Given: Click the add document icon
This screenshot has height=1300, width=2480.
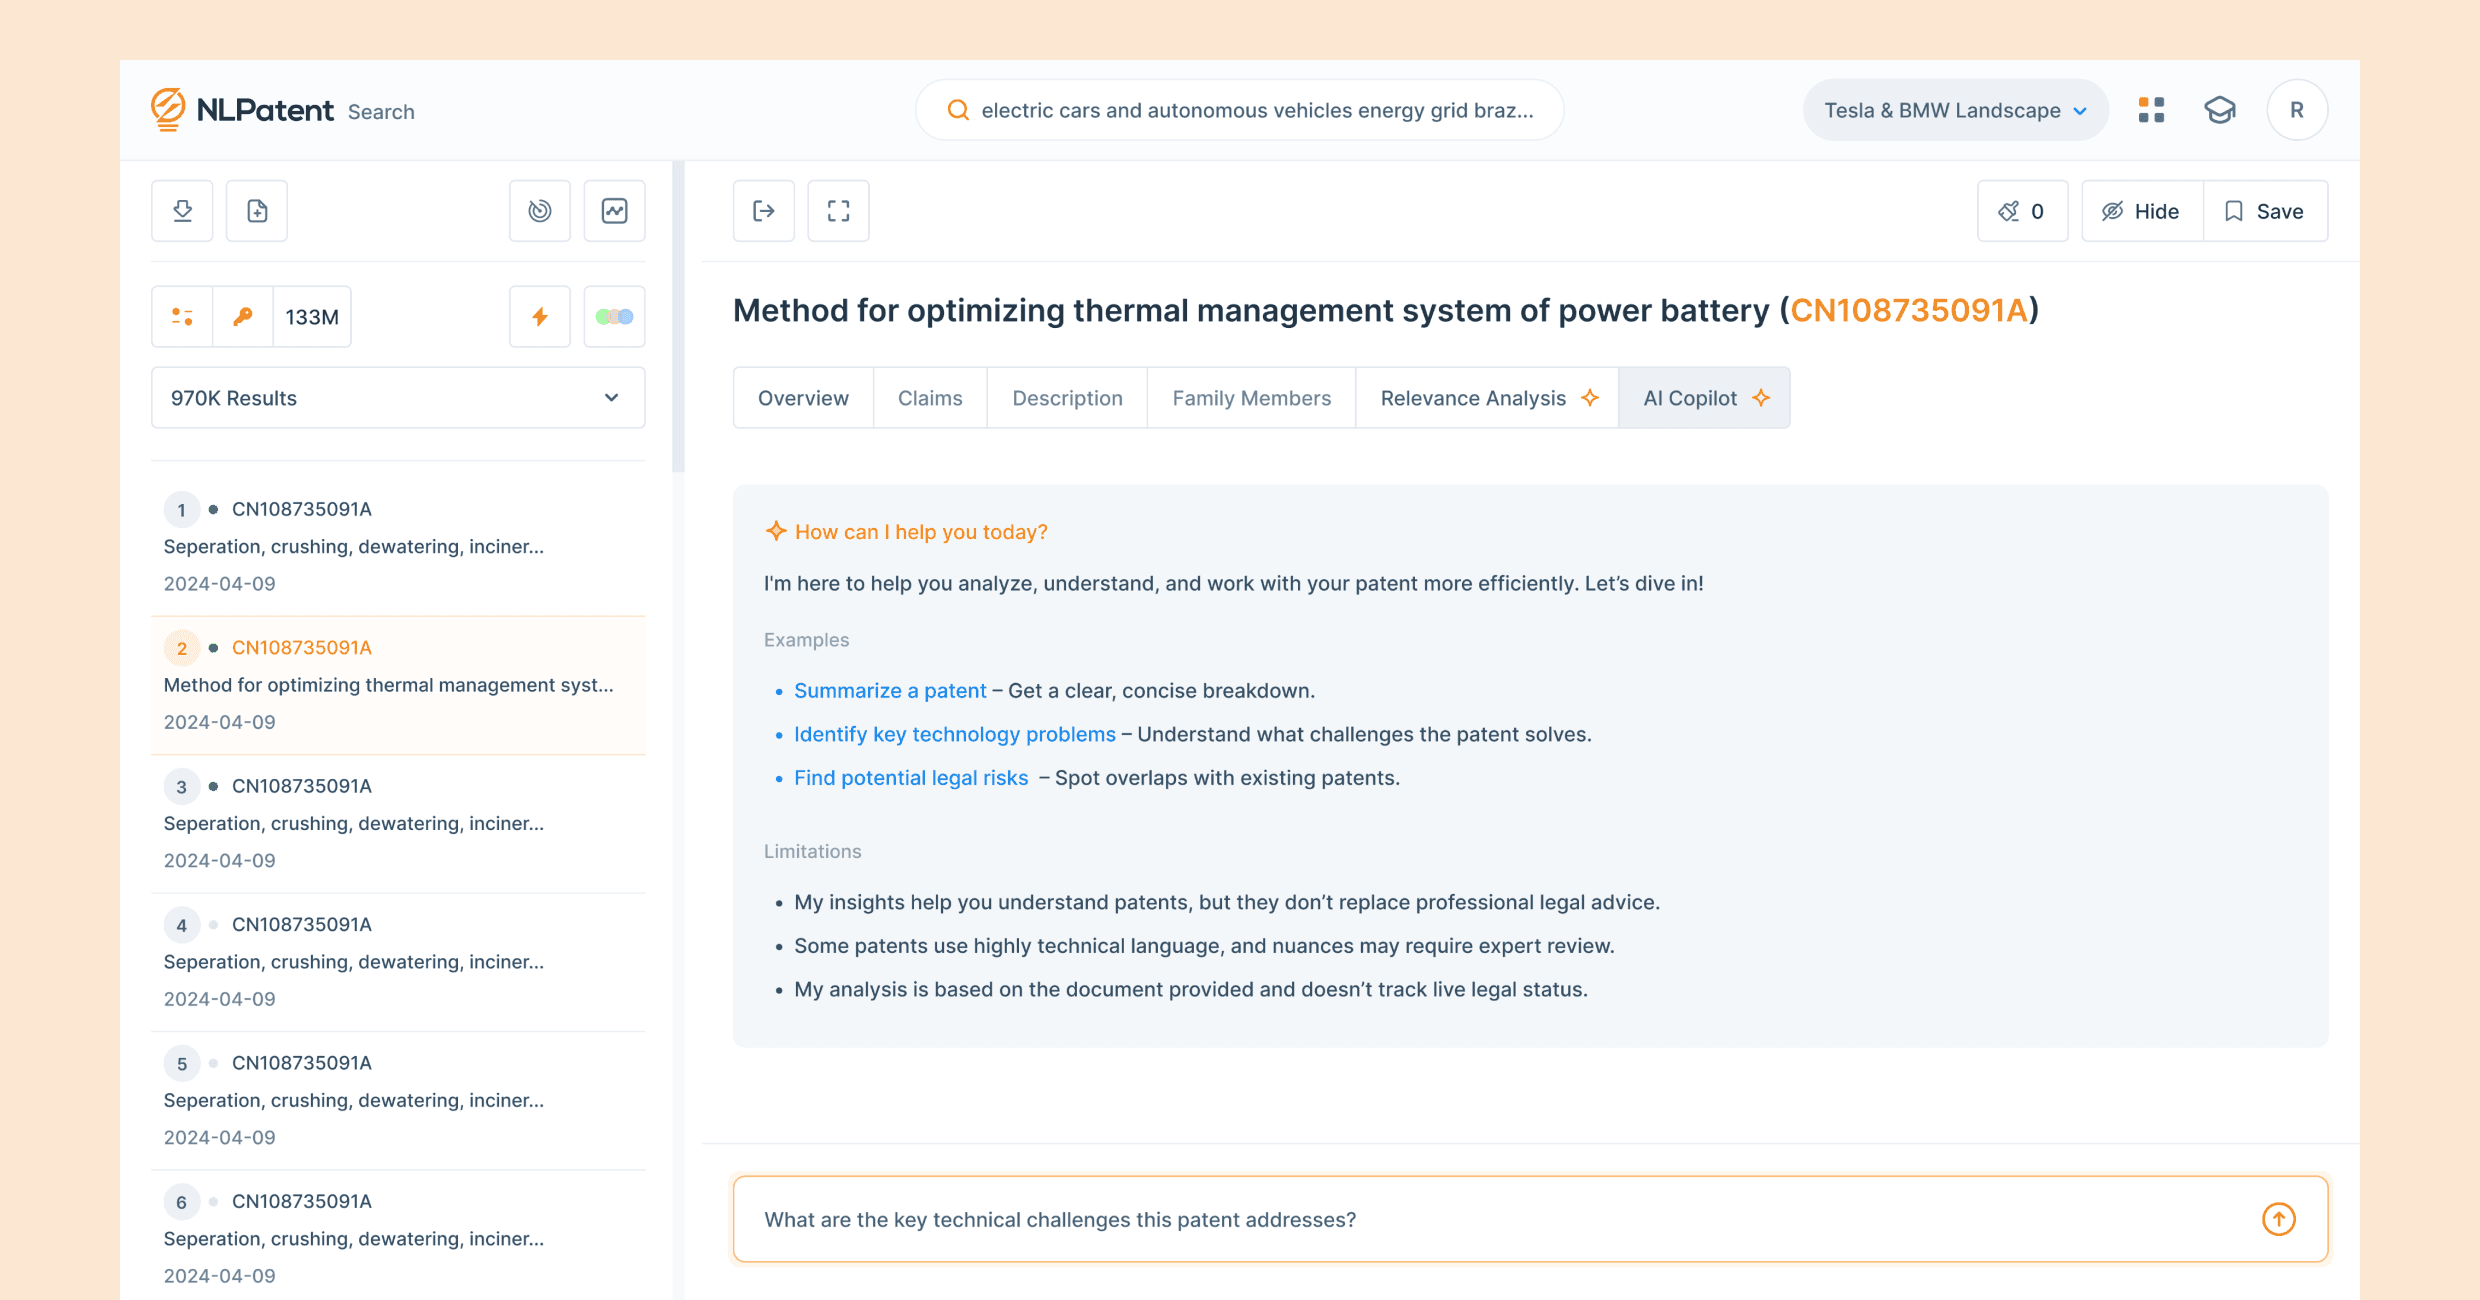Looking at the screenshot, I should 257,211.
